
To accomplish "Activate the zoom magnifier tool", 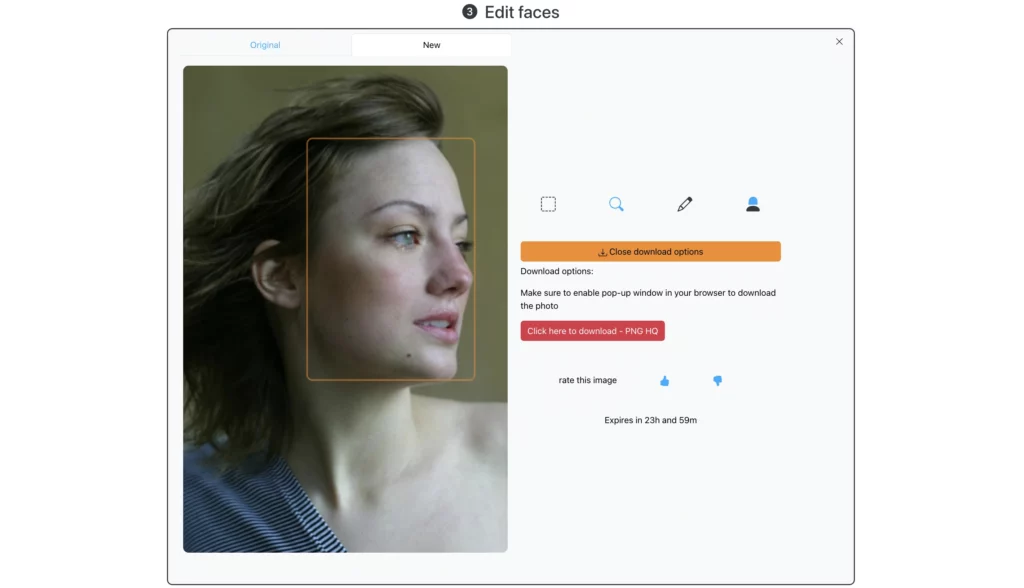I will [x=616, y=203].
